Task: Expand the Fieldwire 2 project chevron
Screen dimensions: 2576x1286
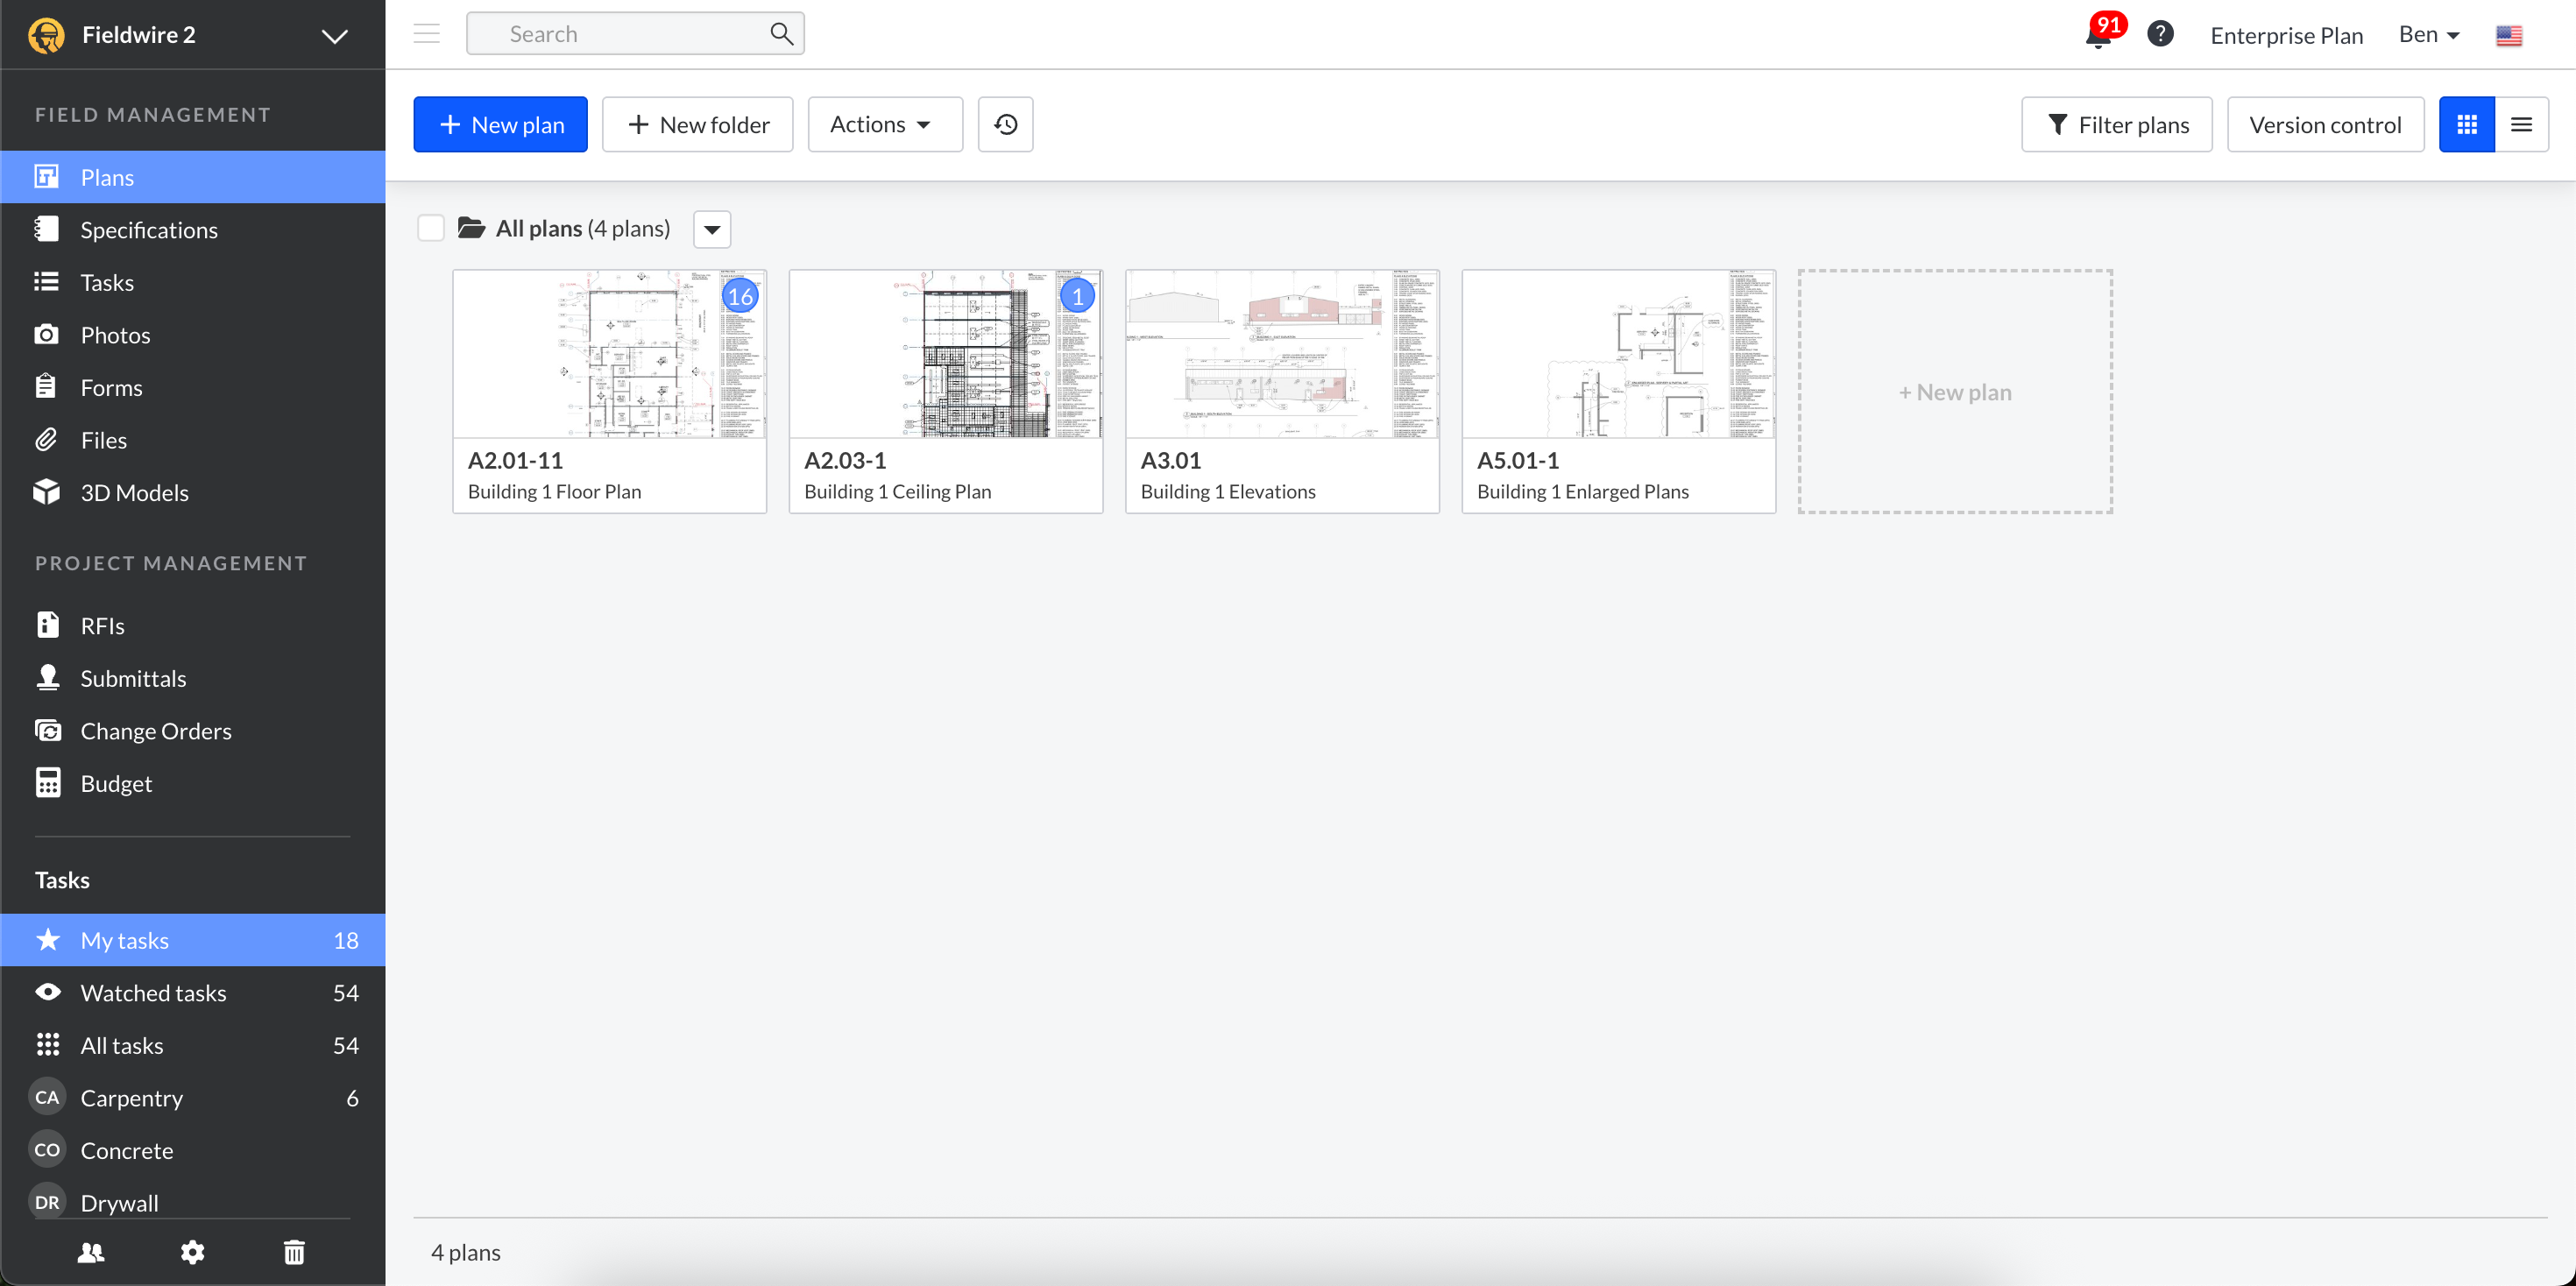Action: point(334,36)
